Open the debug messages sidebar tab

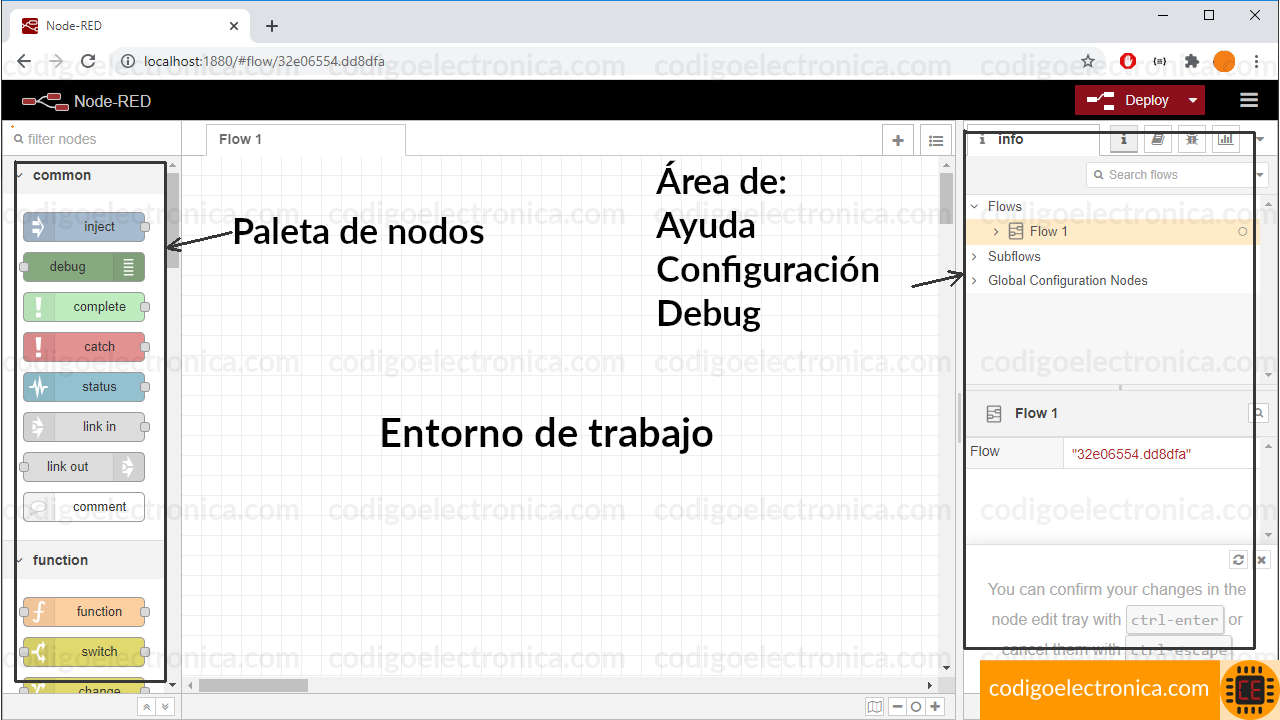[x=1192, y=140]
